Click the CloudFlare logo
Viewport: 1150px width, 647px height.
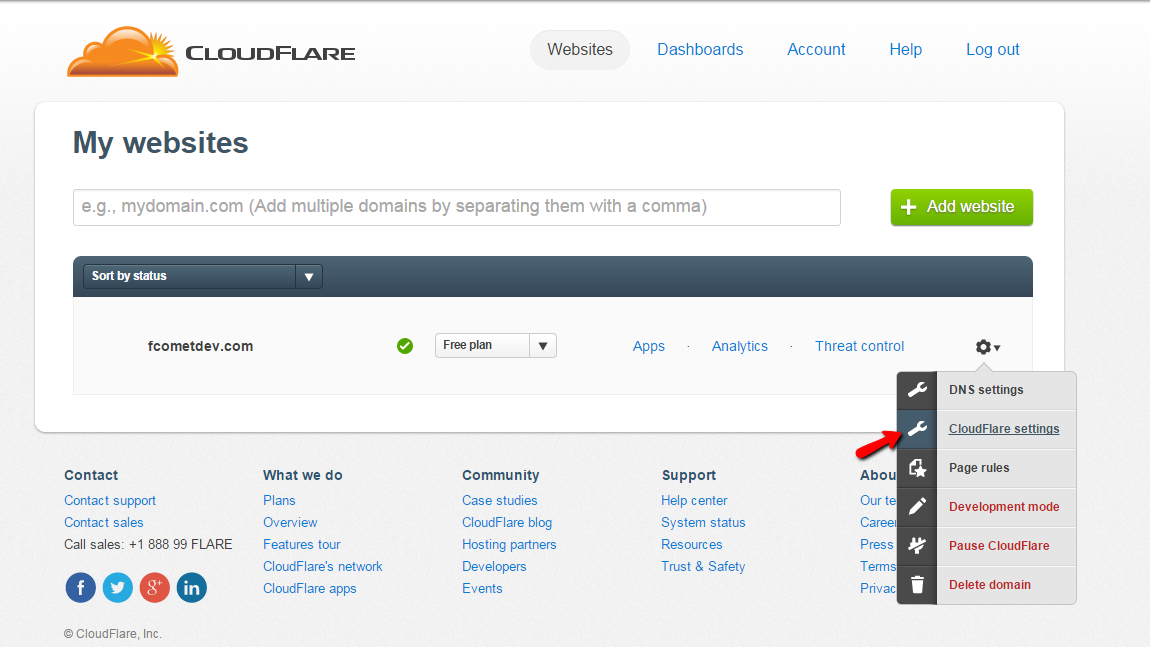pyautogui.click(x=211, y=51)
